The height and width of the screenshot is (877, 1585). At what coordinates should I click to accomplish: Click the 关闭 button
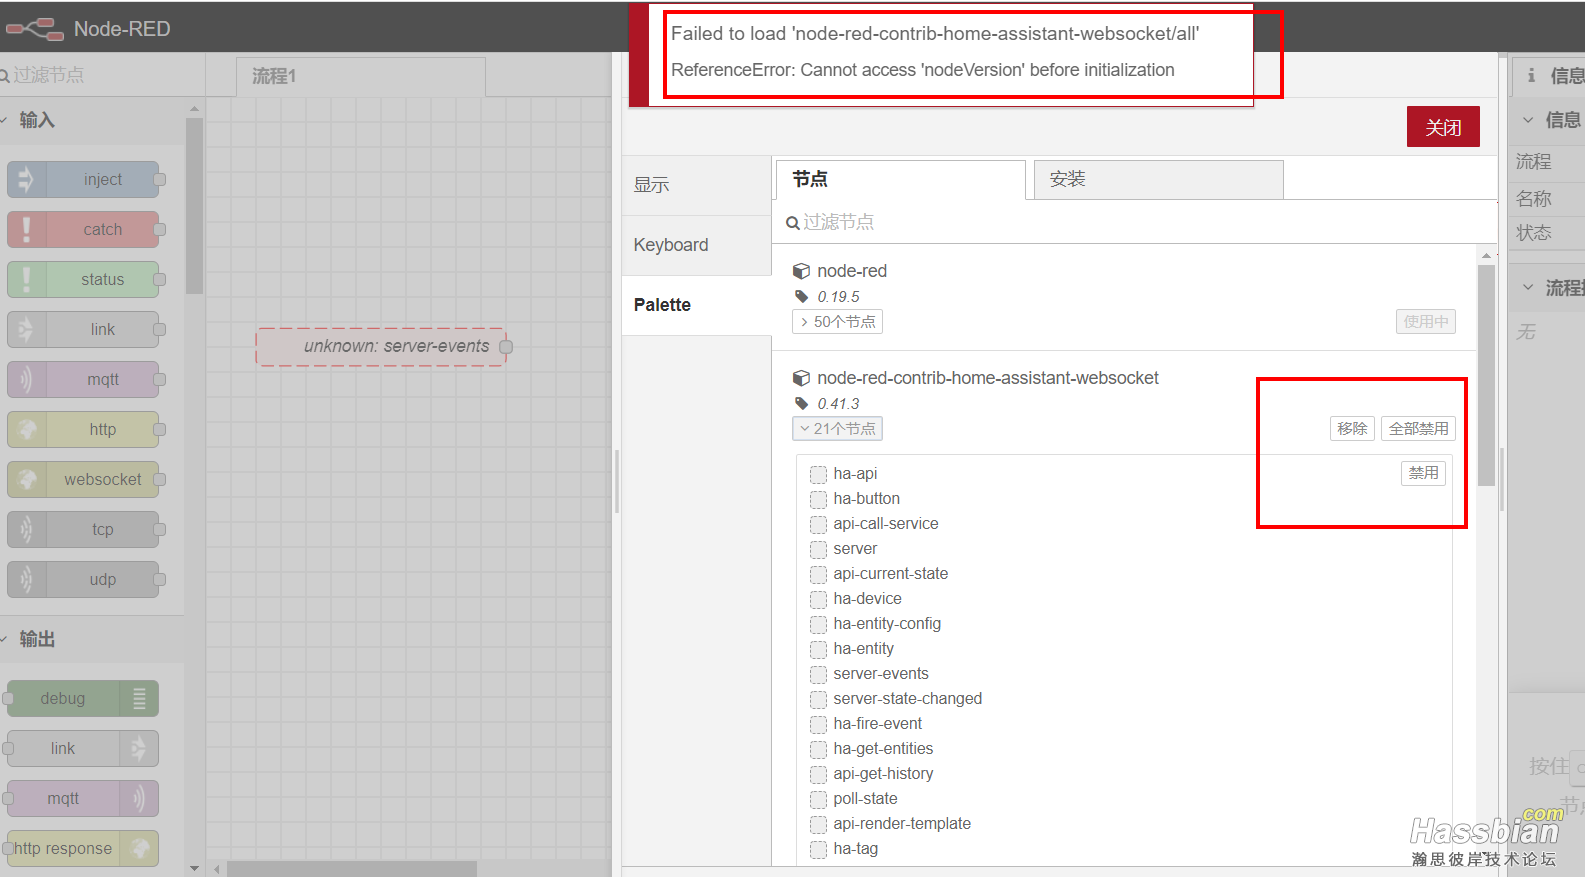pos(1443,127)
